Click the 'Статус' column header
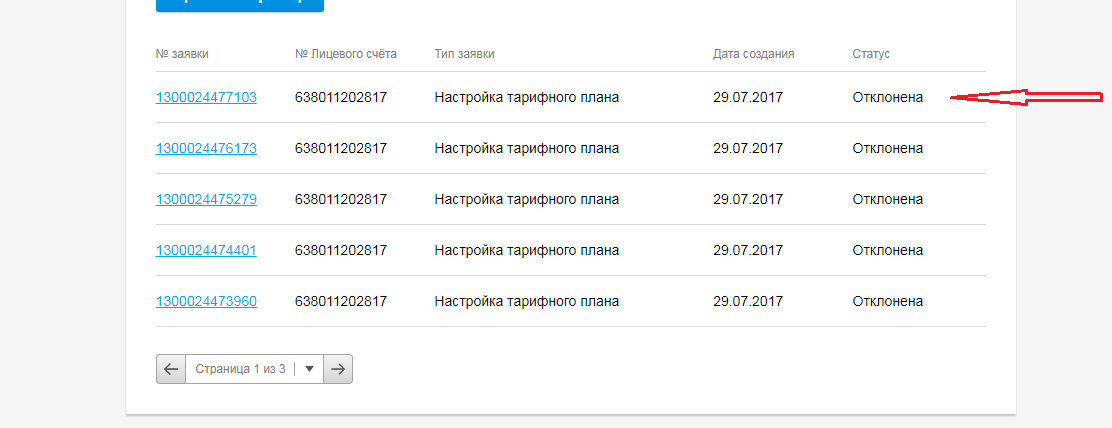1112x428 pixels. (871, 54)
